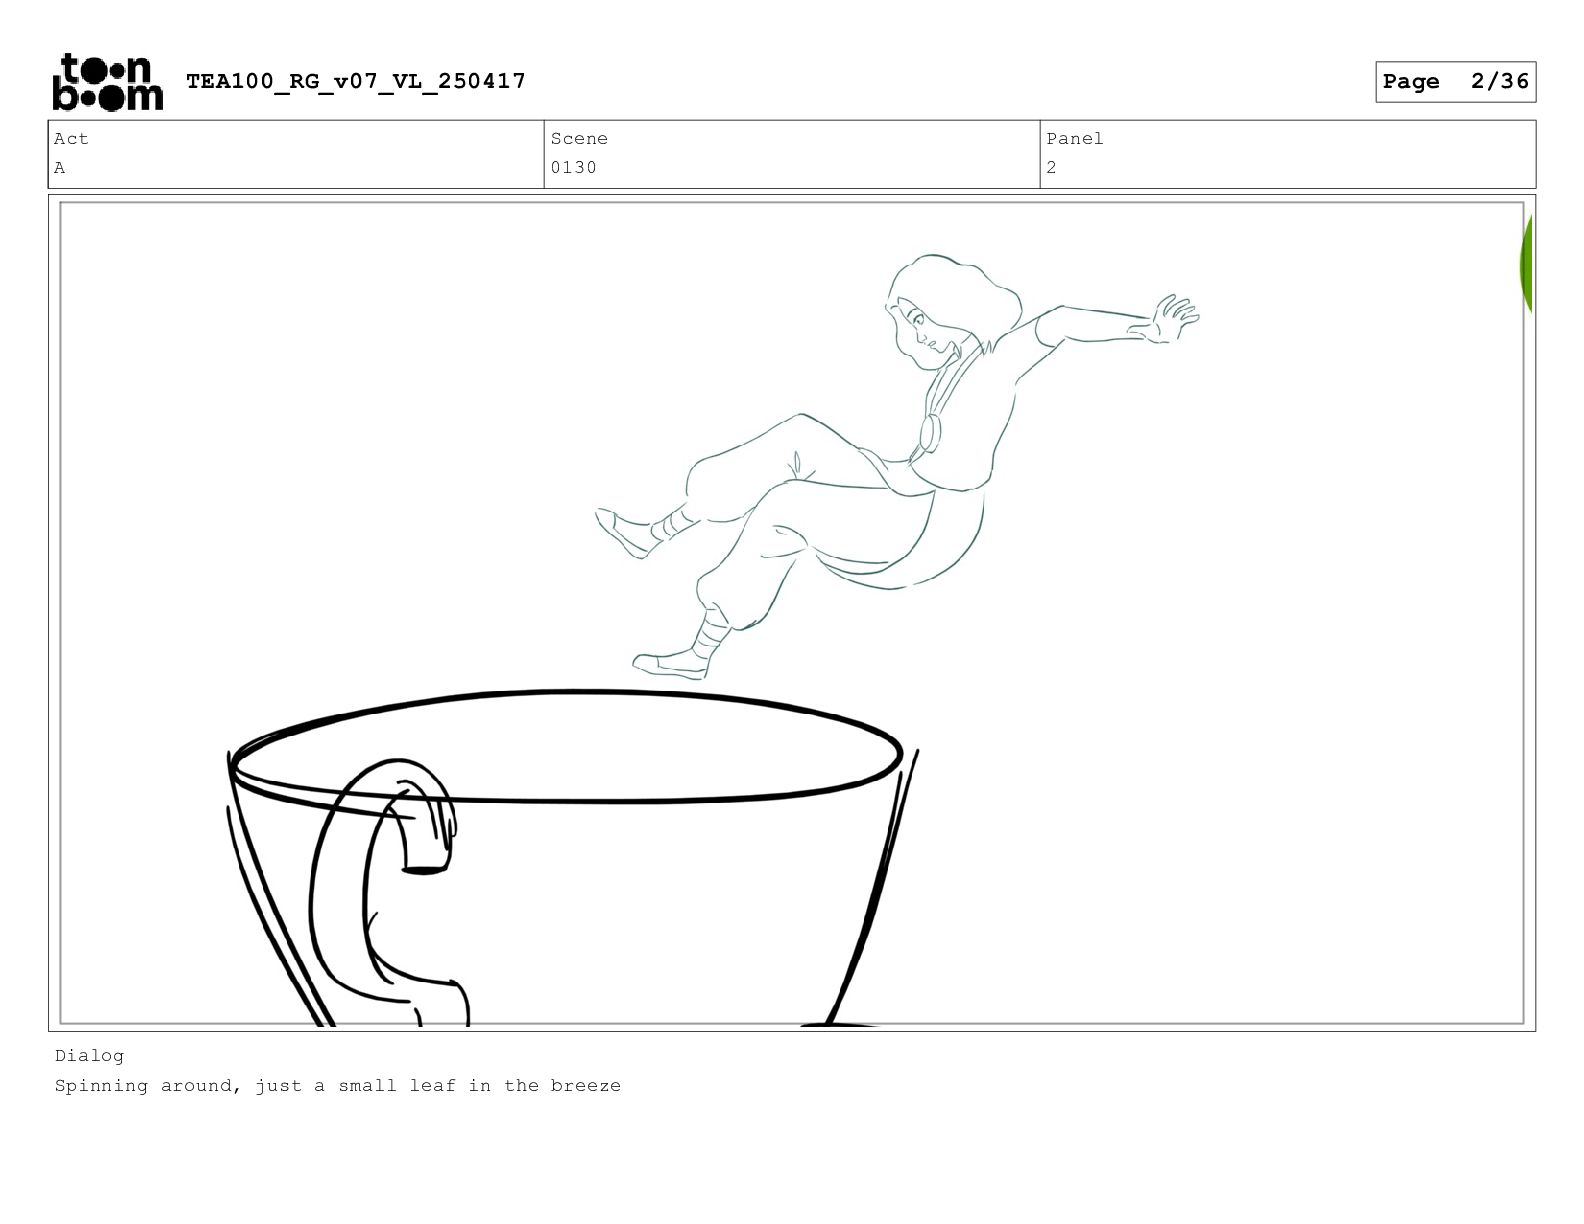Click the Scene header label
The width and height of the screenshot is (1584, 1224).
coord(579,139)
